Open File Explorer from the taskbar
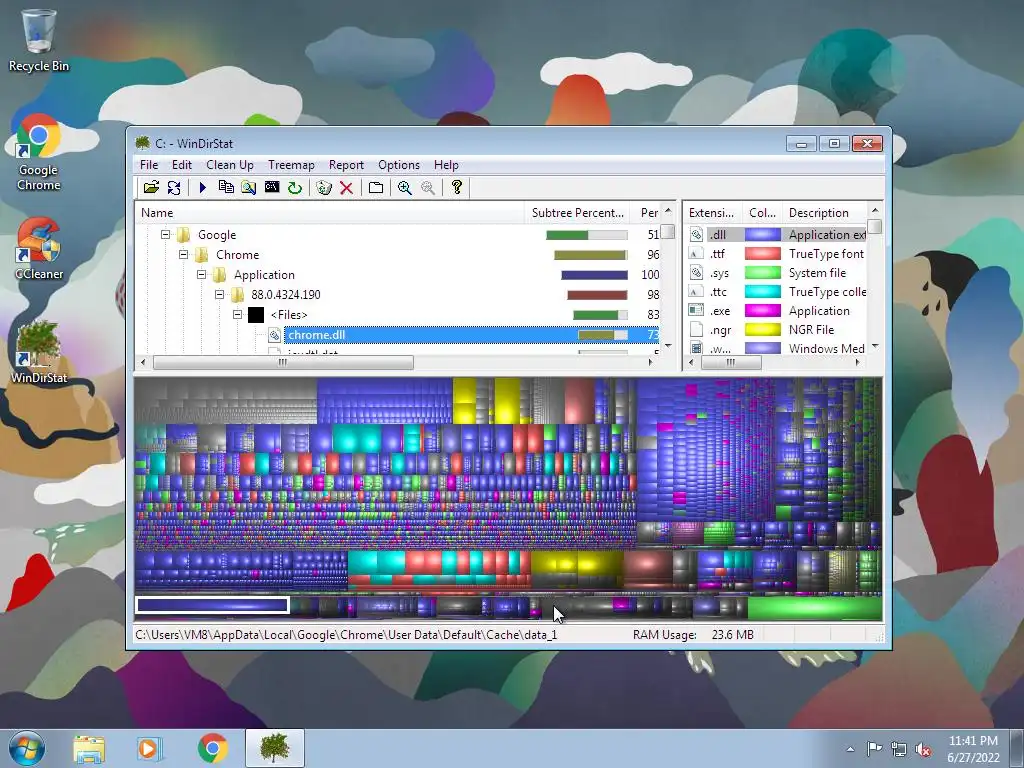Image resolution: width=1024 pixels, height=768 pixels. click(x=89, y=748)
